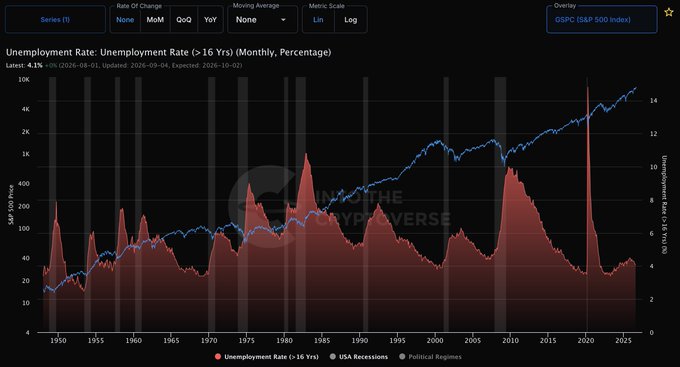
Task: Click the 2010 label on the x-axis
Action: click(x=510, y=341)
